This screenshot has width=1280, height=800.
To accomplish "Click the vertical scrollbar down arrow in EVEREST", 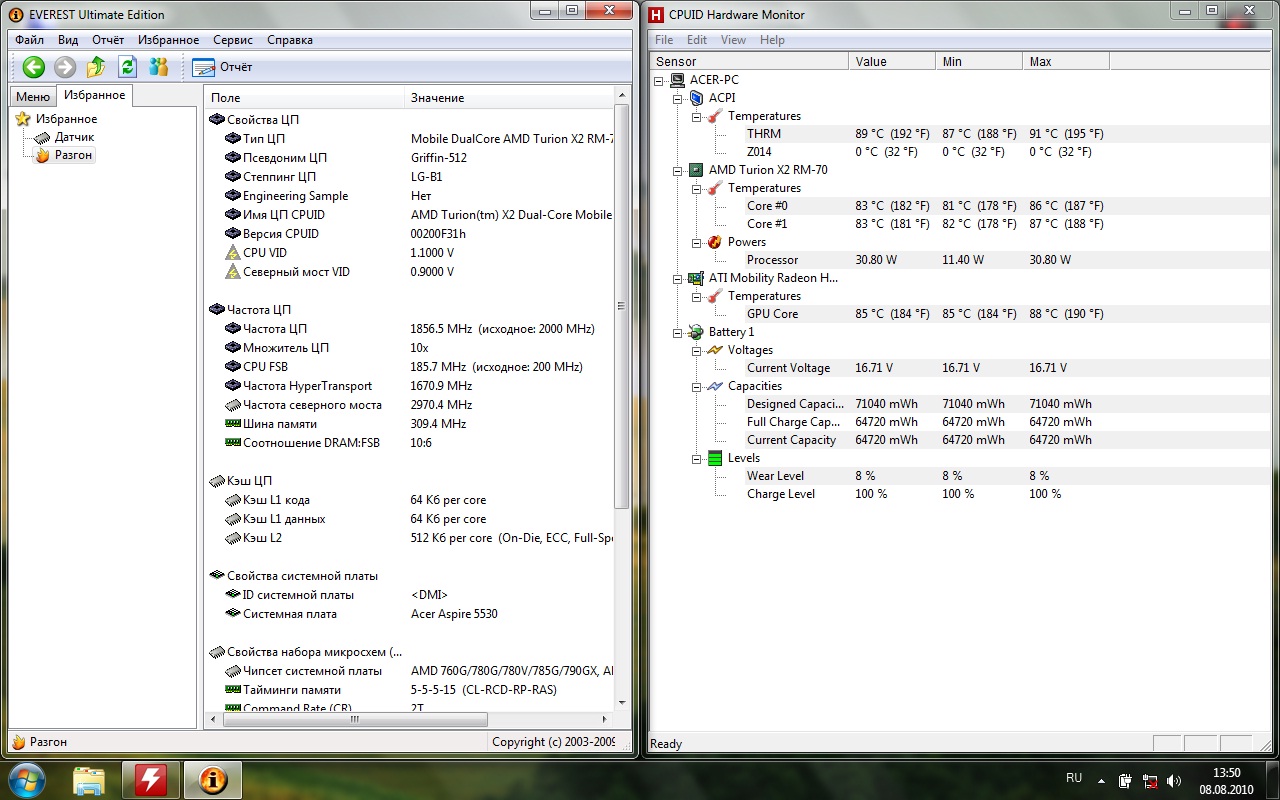I will coord(622,703).
